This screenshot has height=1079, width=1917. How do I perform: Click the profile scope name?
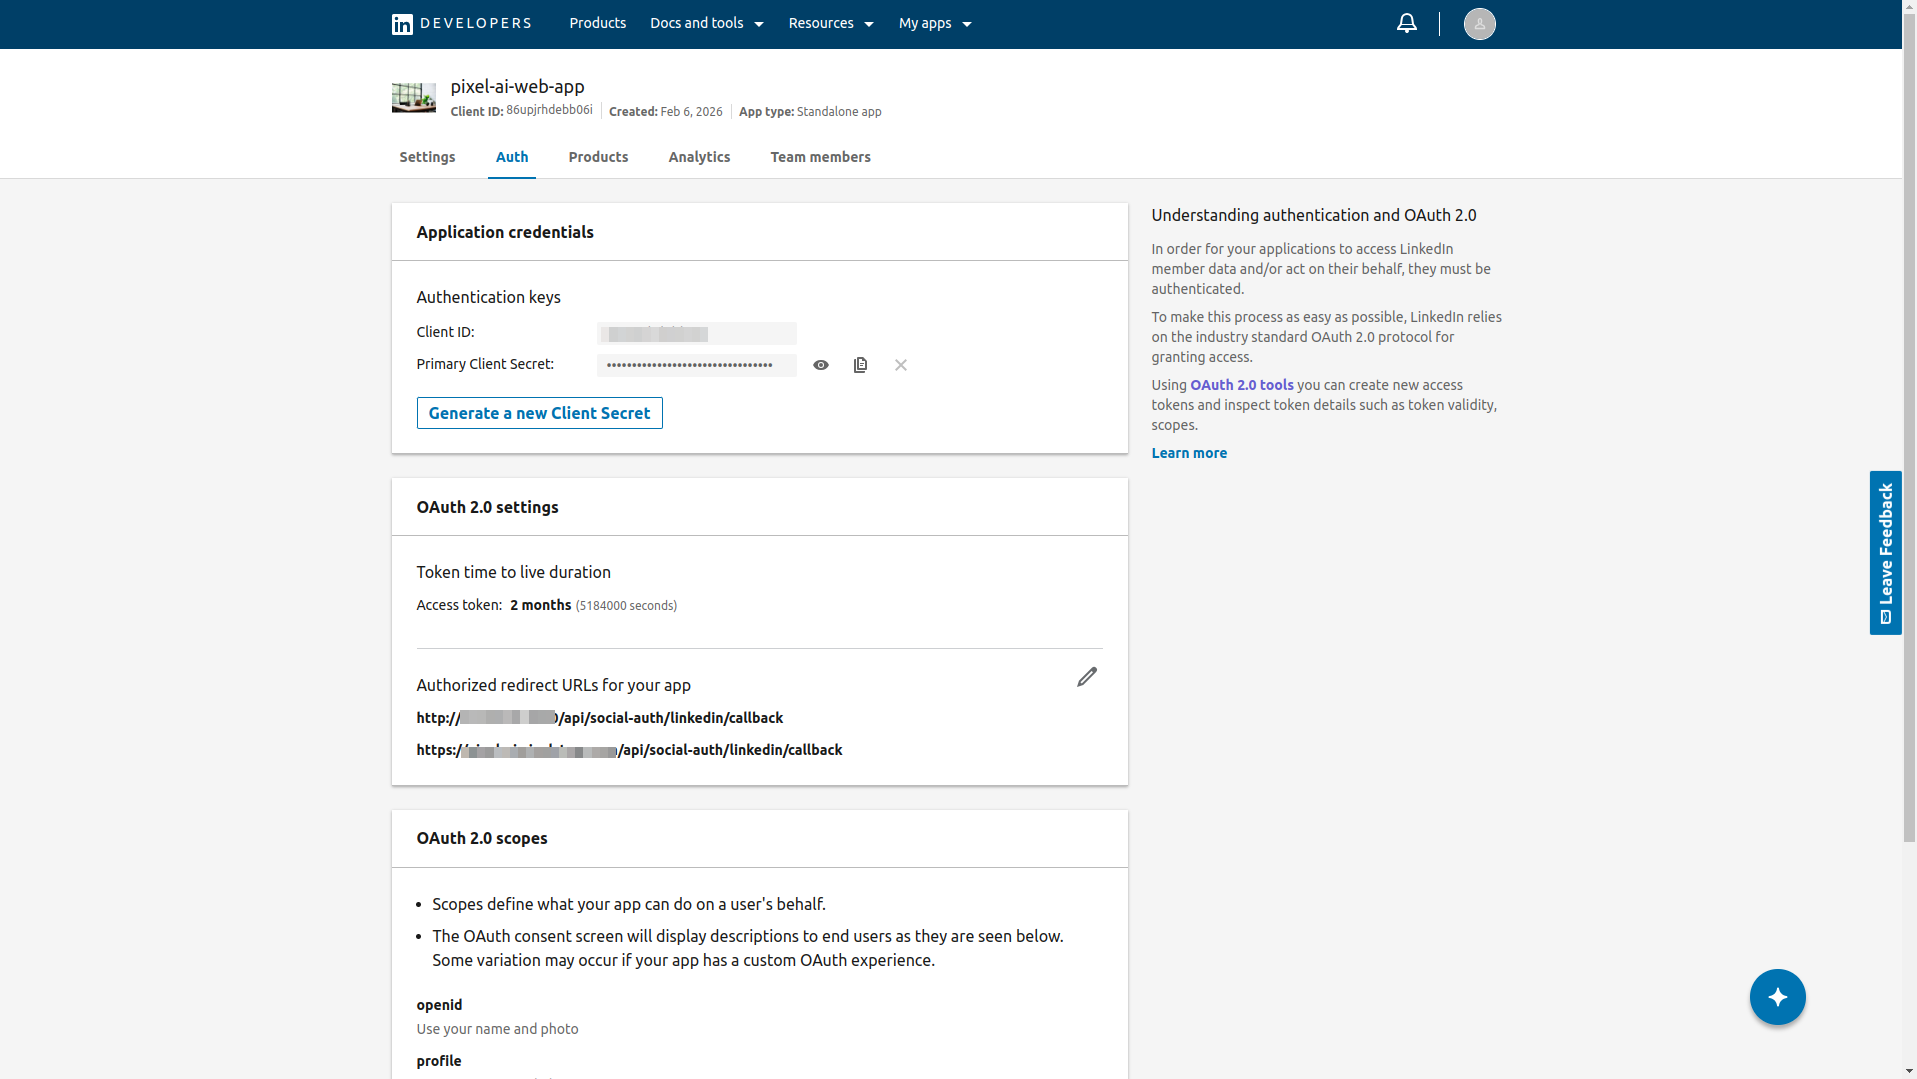(x=439, y=1061)
